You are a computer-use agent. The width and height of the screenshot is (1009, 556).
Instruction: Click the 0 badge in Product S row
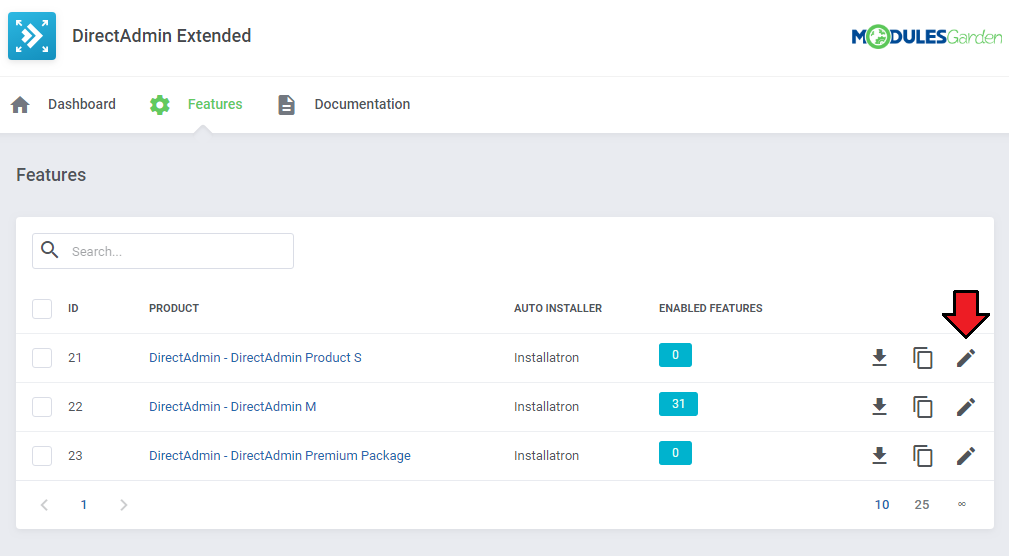(675, 355)
